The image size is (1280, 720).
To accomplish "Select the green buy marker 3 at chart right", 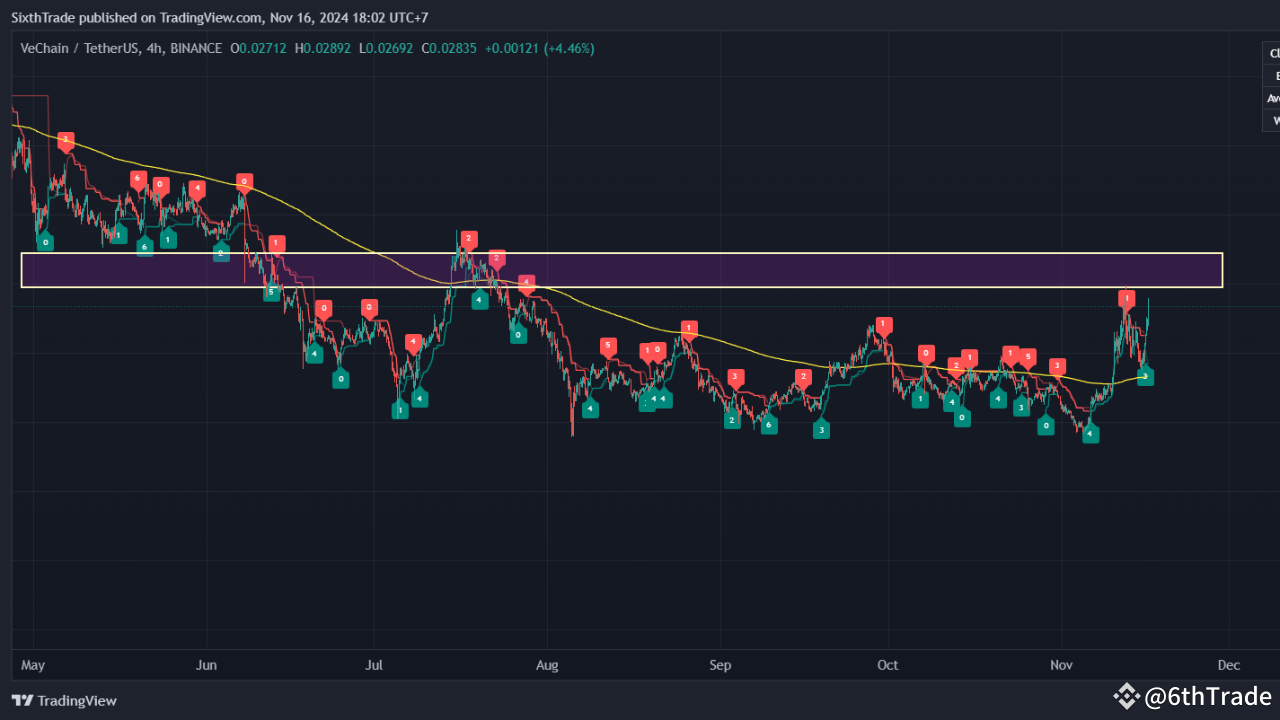I will (x=1145, y=376).
